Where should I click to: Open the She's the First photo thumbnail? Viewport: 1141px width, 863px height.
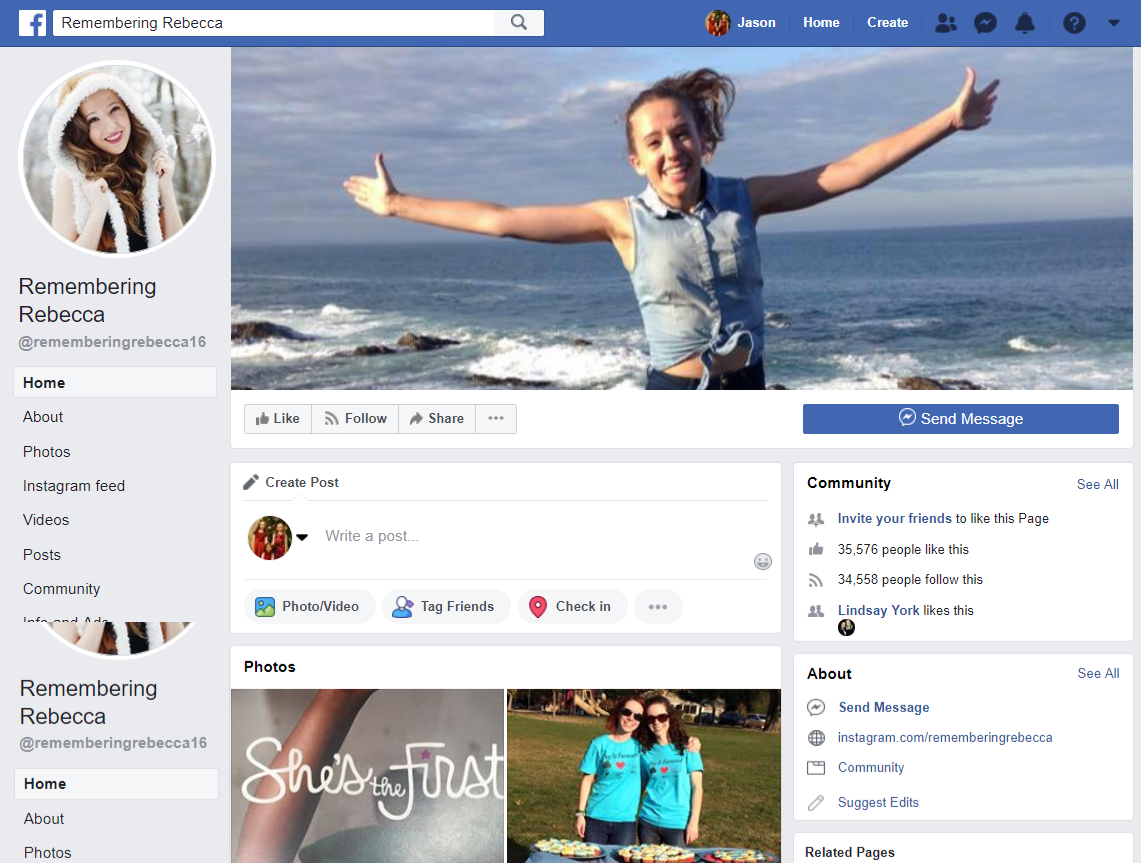(x=368, y=775)
